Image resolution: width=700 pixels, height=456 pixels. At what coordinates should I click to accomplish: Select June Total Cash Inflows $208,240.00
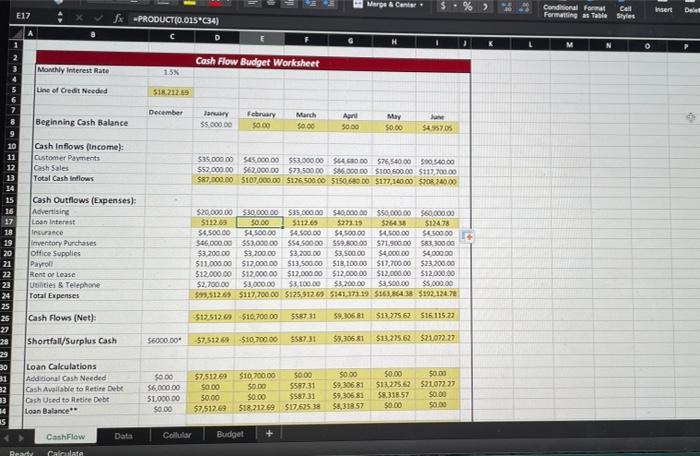tap(438, 182)
